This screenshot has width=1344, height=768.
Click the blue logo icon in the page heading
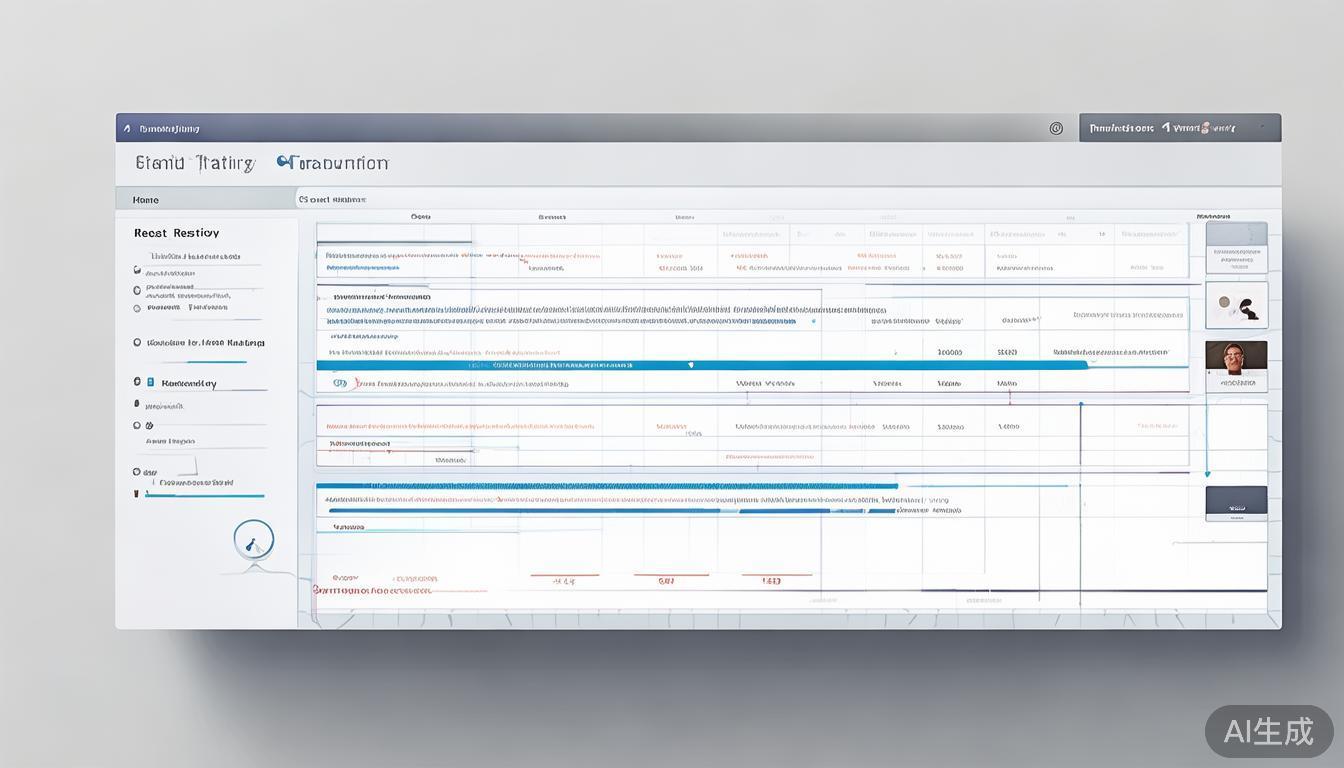click(x=284, y=161)
